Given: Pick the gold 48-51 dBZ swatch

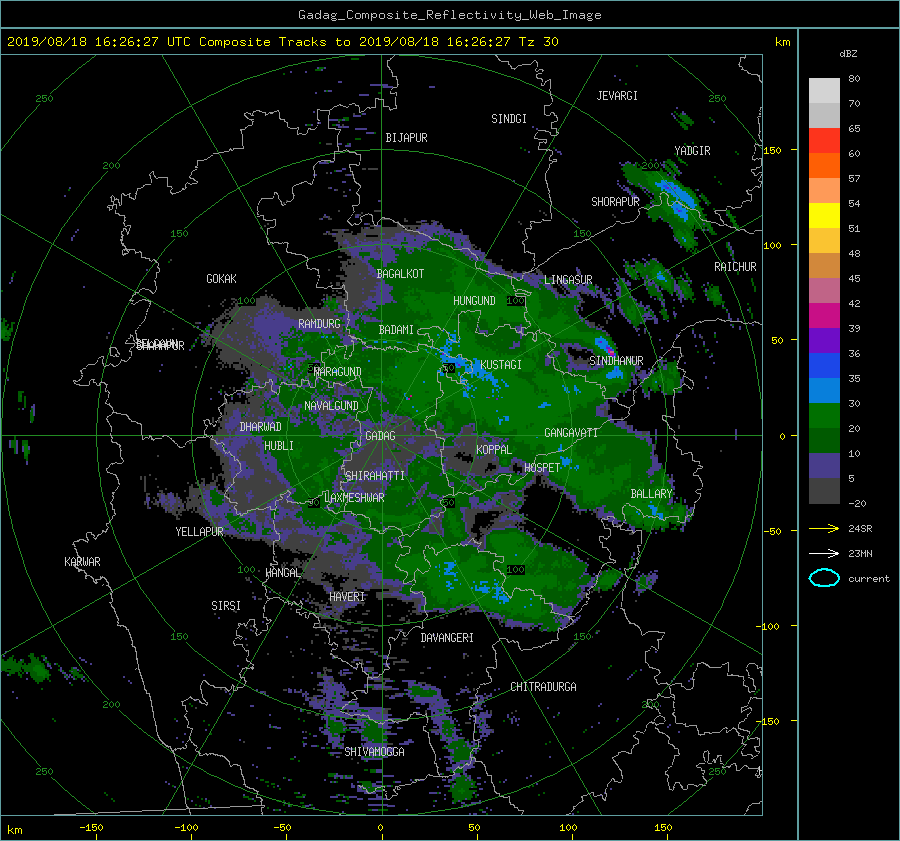Looking at the screenshot, I should pos(824,241).
